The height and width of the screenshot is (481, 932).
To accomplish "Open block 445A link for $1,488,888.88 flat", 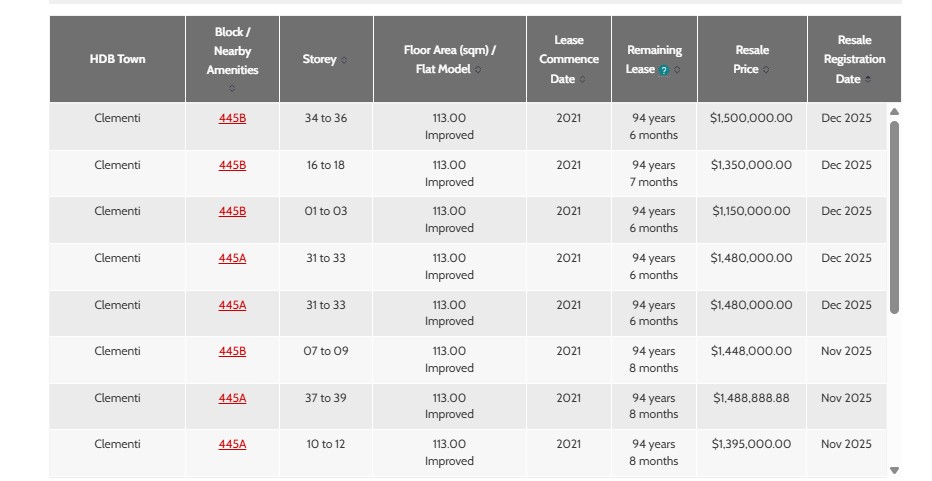I will point(232,398).
